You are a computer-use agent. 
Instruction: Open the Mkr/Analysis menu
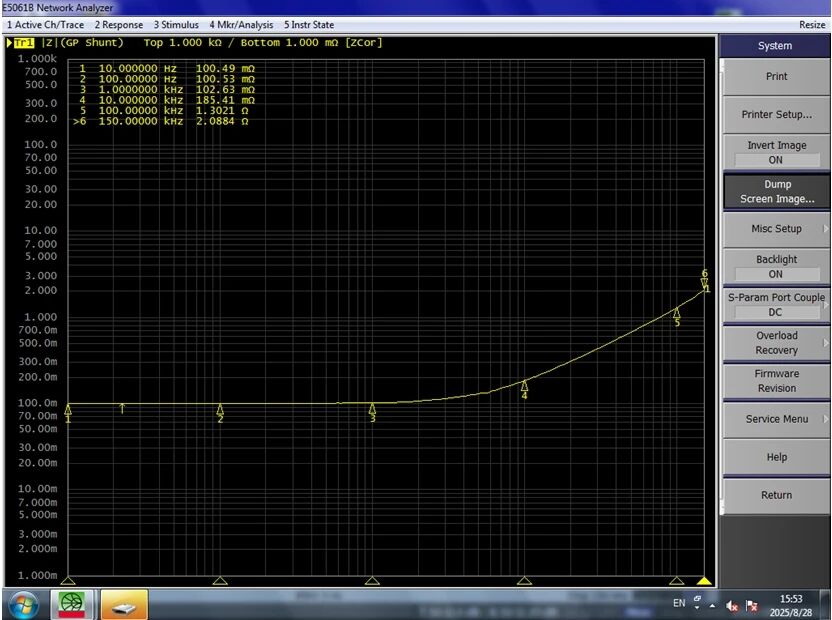click(x=239, y=24)
